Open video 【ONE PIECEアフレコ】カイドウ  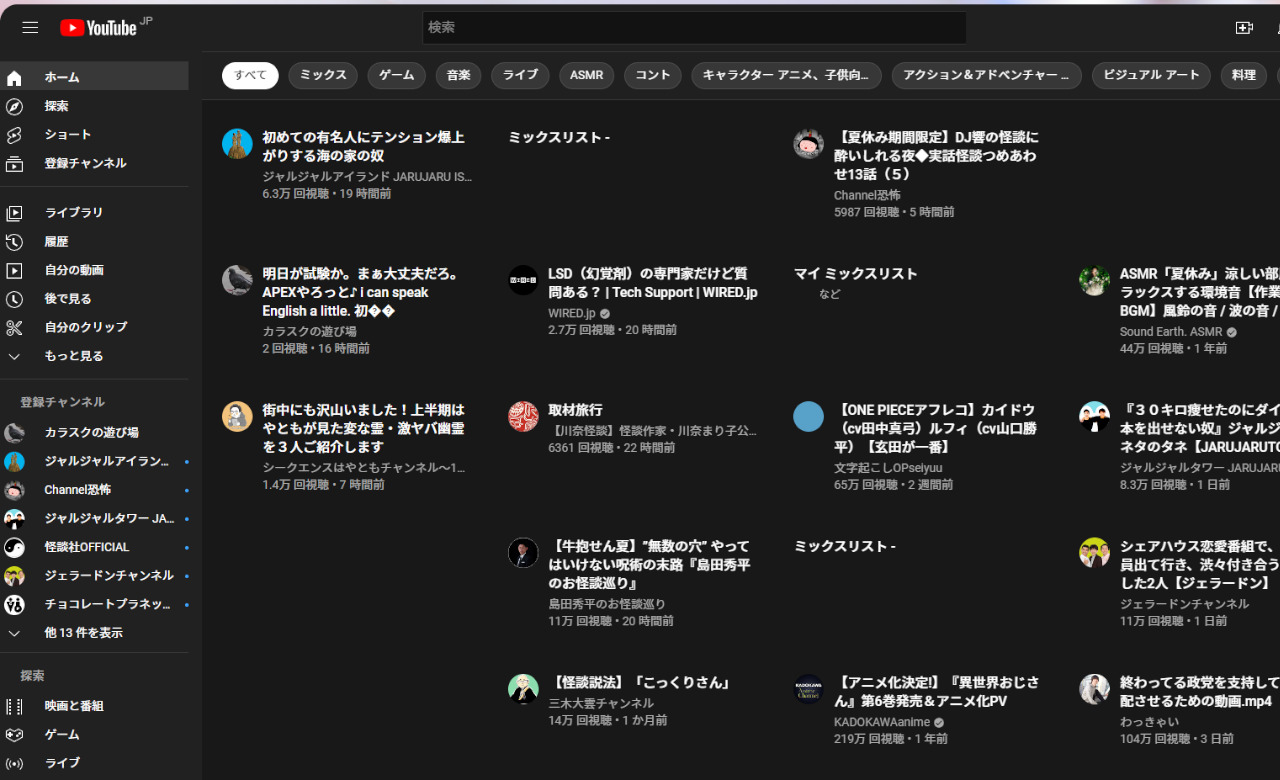point(935,428)
